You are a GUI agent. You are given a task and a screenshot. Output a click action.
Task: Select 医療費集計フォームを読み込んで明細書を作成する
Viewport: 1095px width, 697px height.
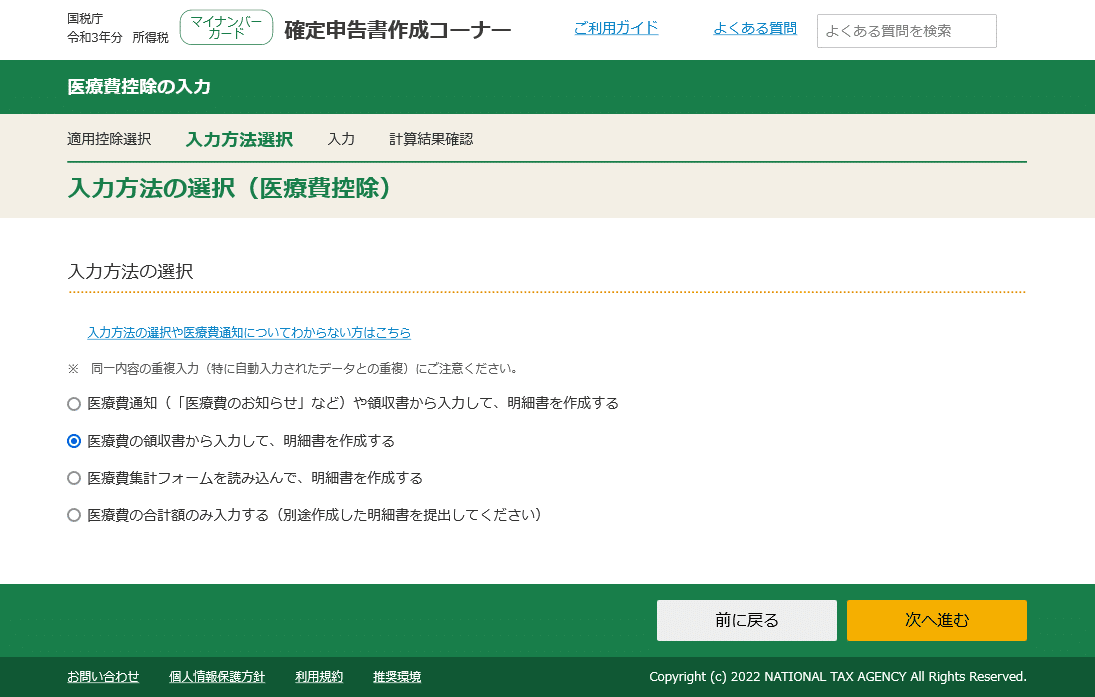[x=74, y=478]
